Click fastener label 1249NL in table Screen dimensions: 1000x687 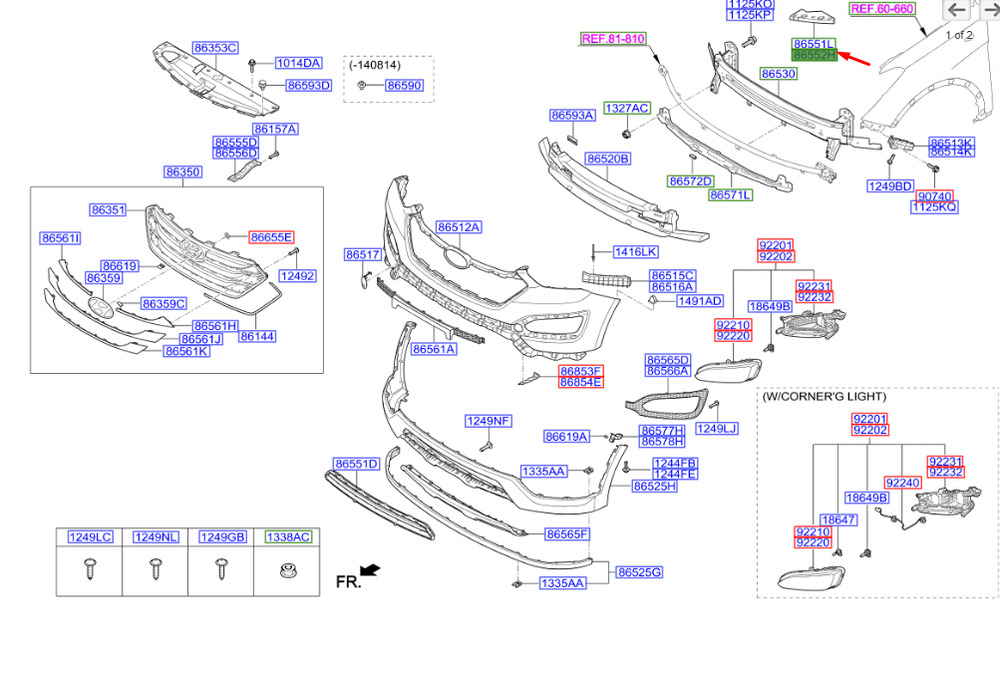[x=156, y=538]
